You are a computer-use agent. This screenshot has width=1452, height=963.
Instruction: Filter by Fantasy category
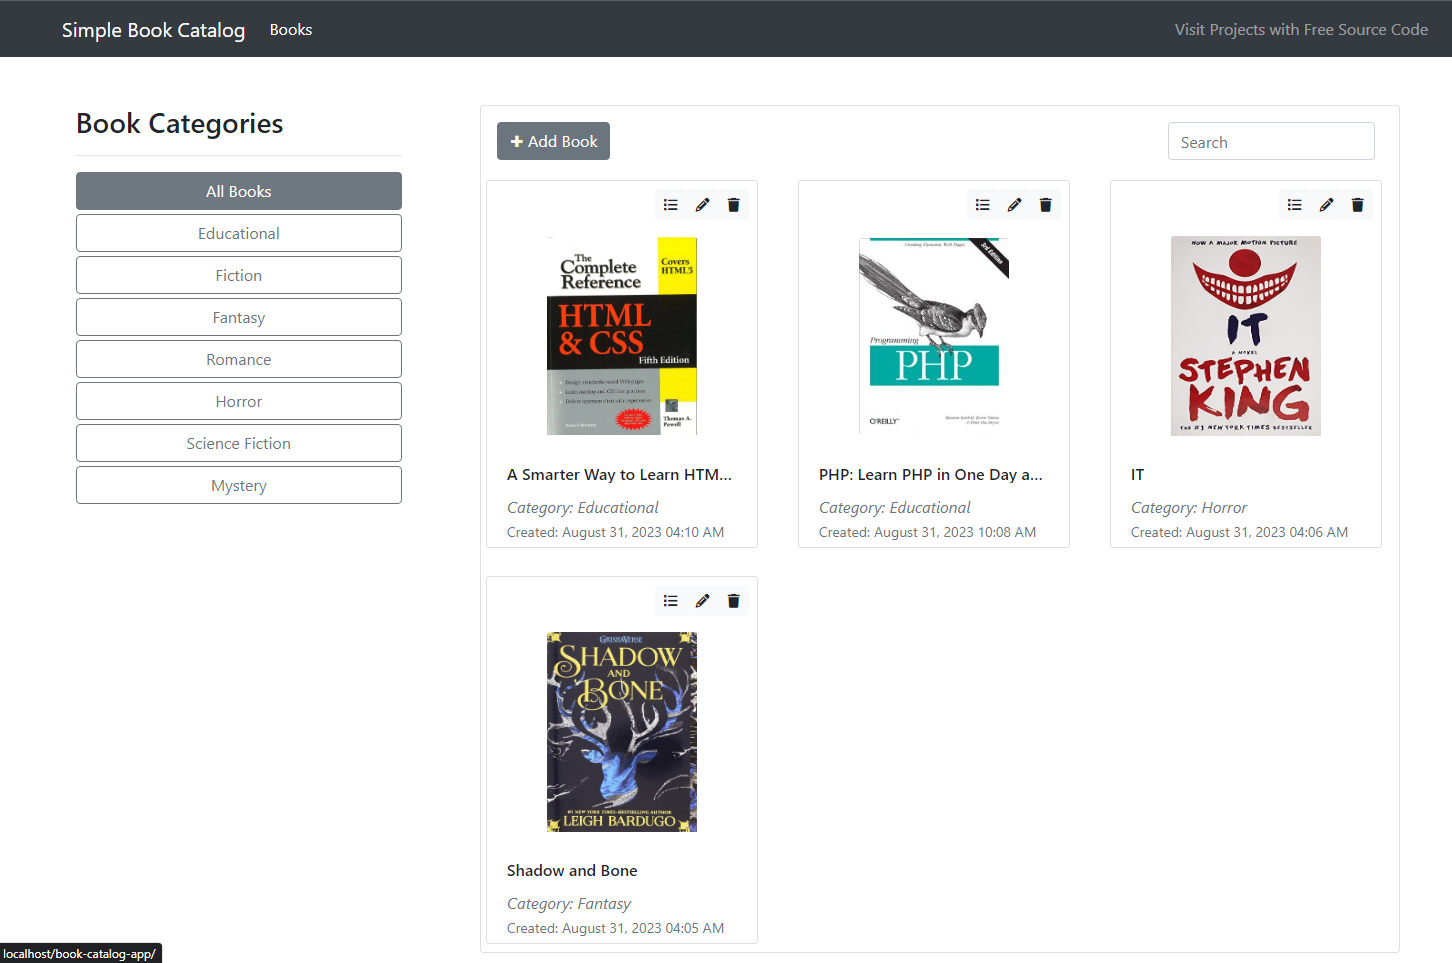point(239,317)
